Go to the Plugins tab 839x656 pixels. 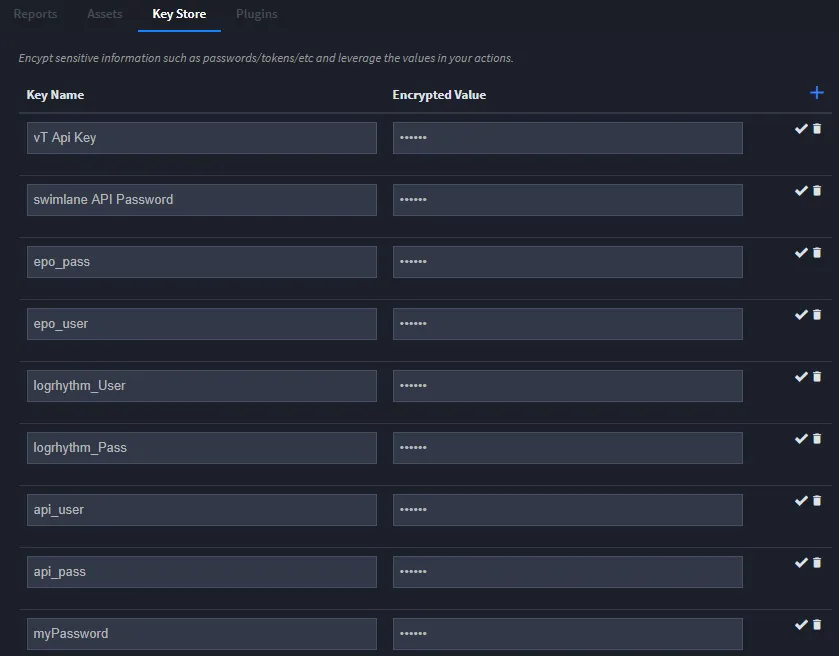pos(257,14)
